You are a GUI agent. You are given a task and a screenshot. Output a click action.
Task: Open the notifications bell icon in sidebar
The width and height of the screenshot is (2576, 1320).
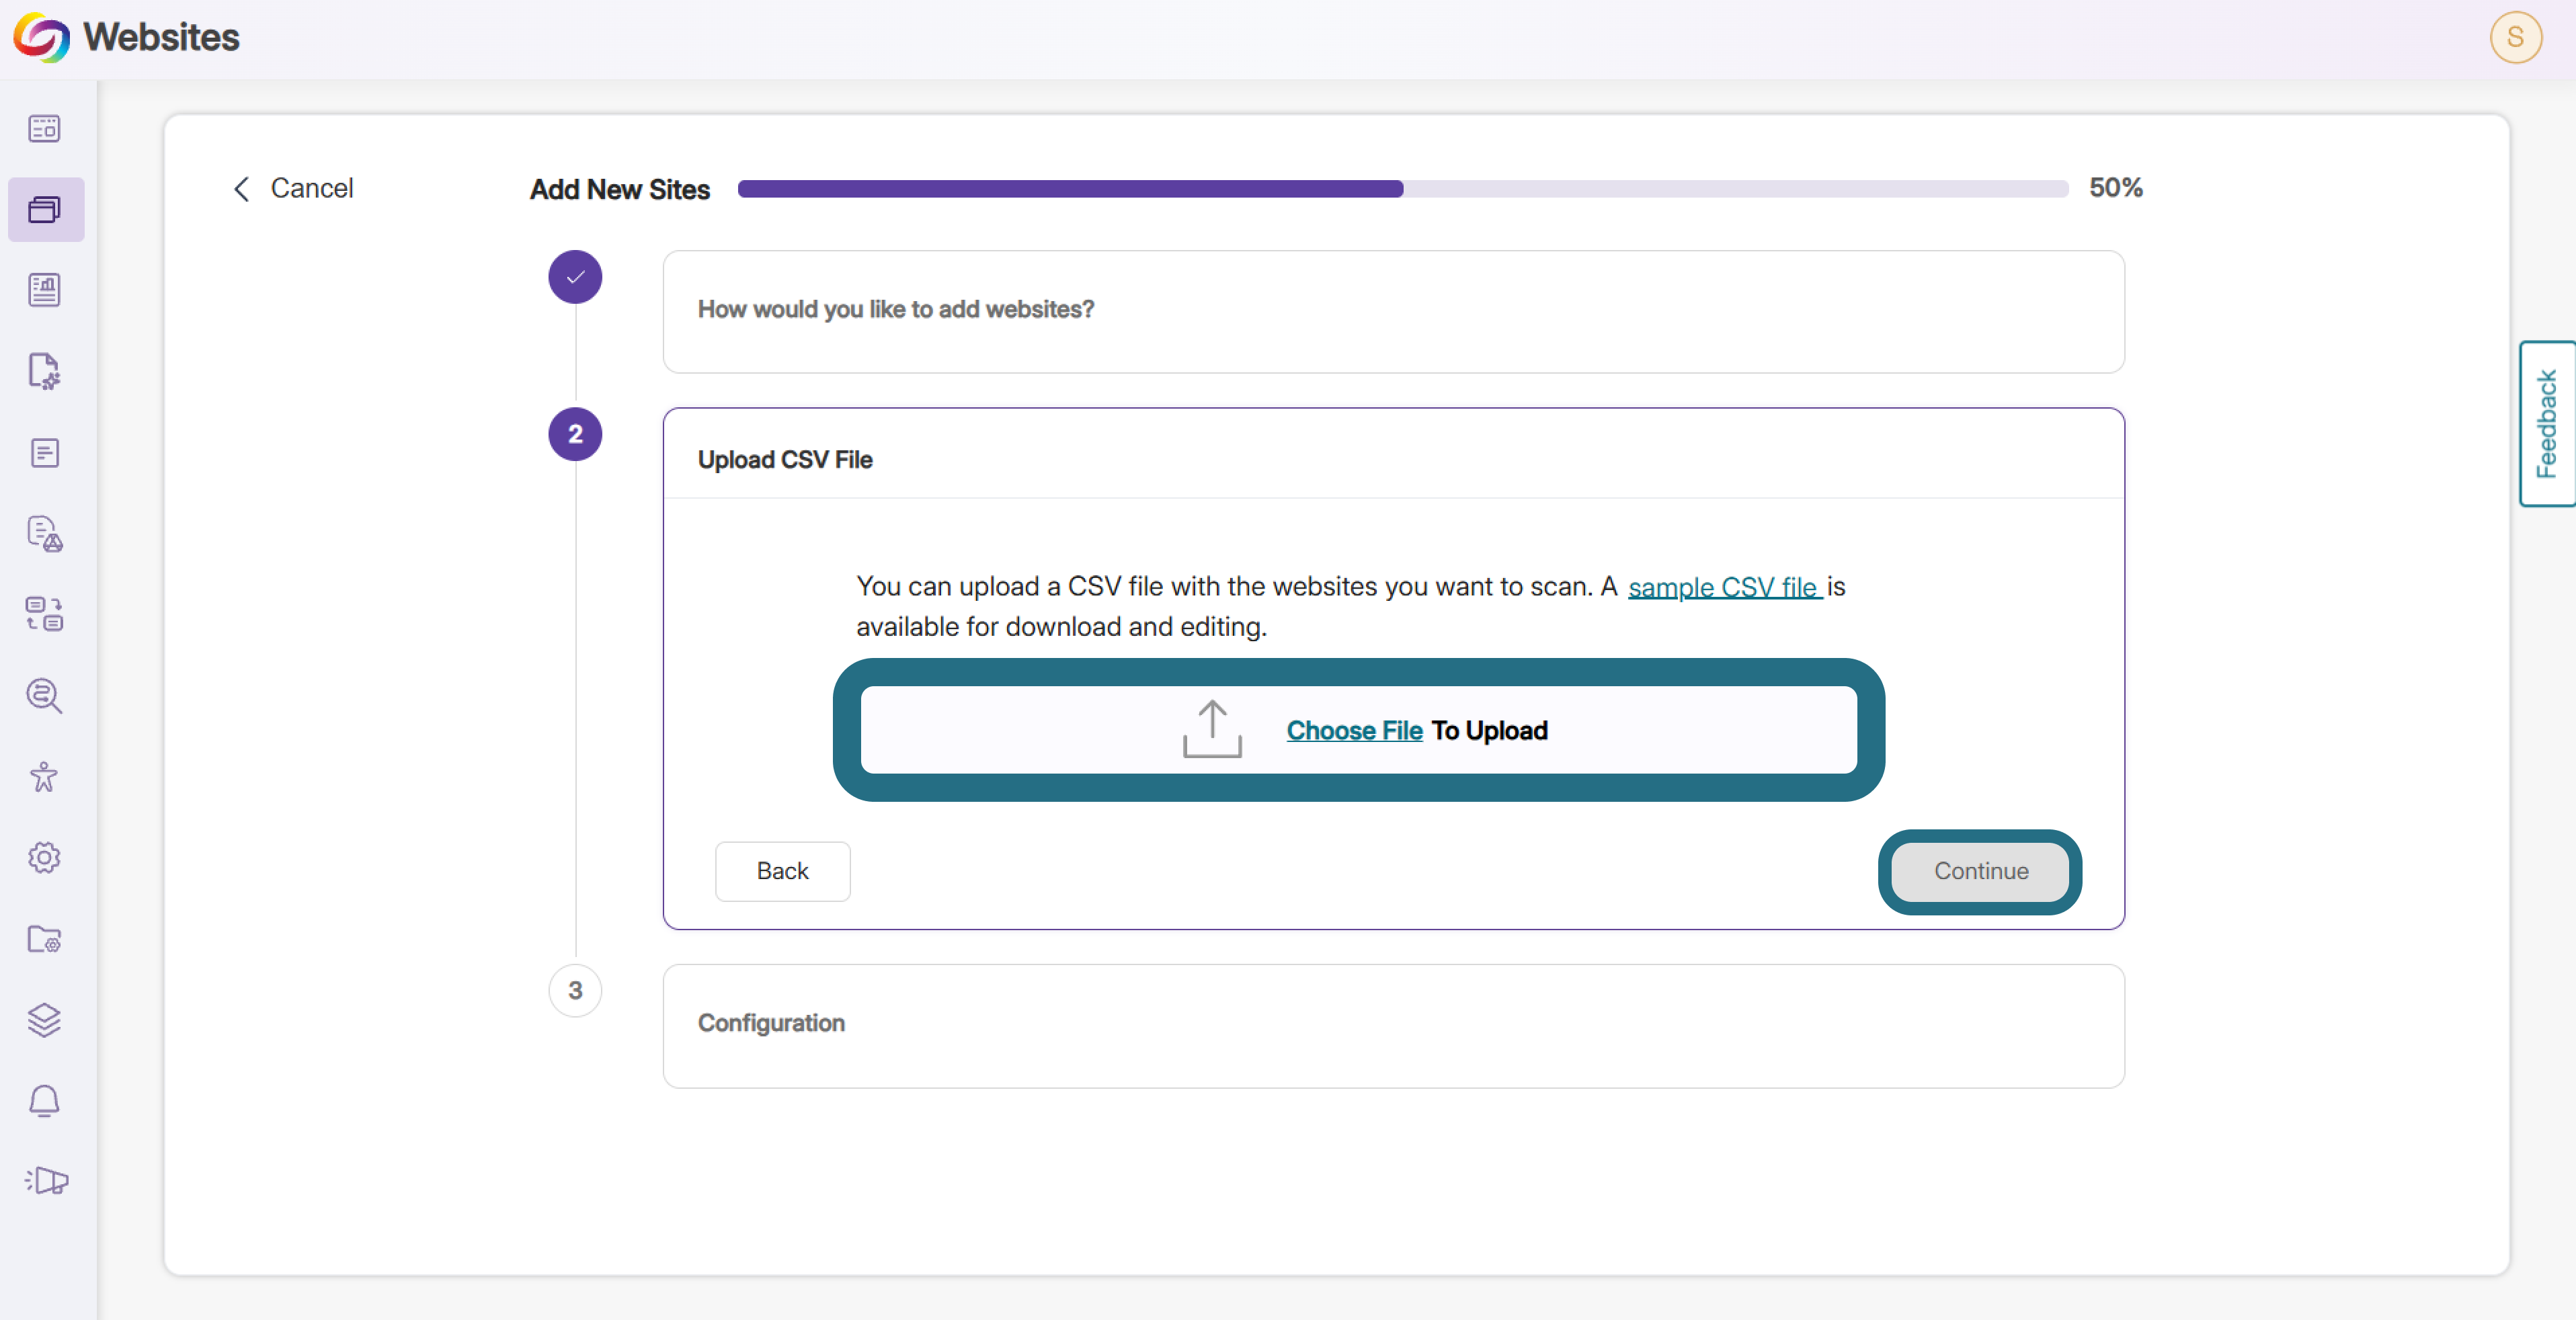45,1101
